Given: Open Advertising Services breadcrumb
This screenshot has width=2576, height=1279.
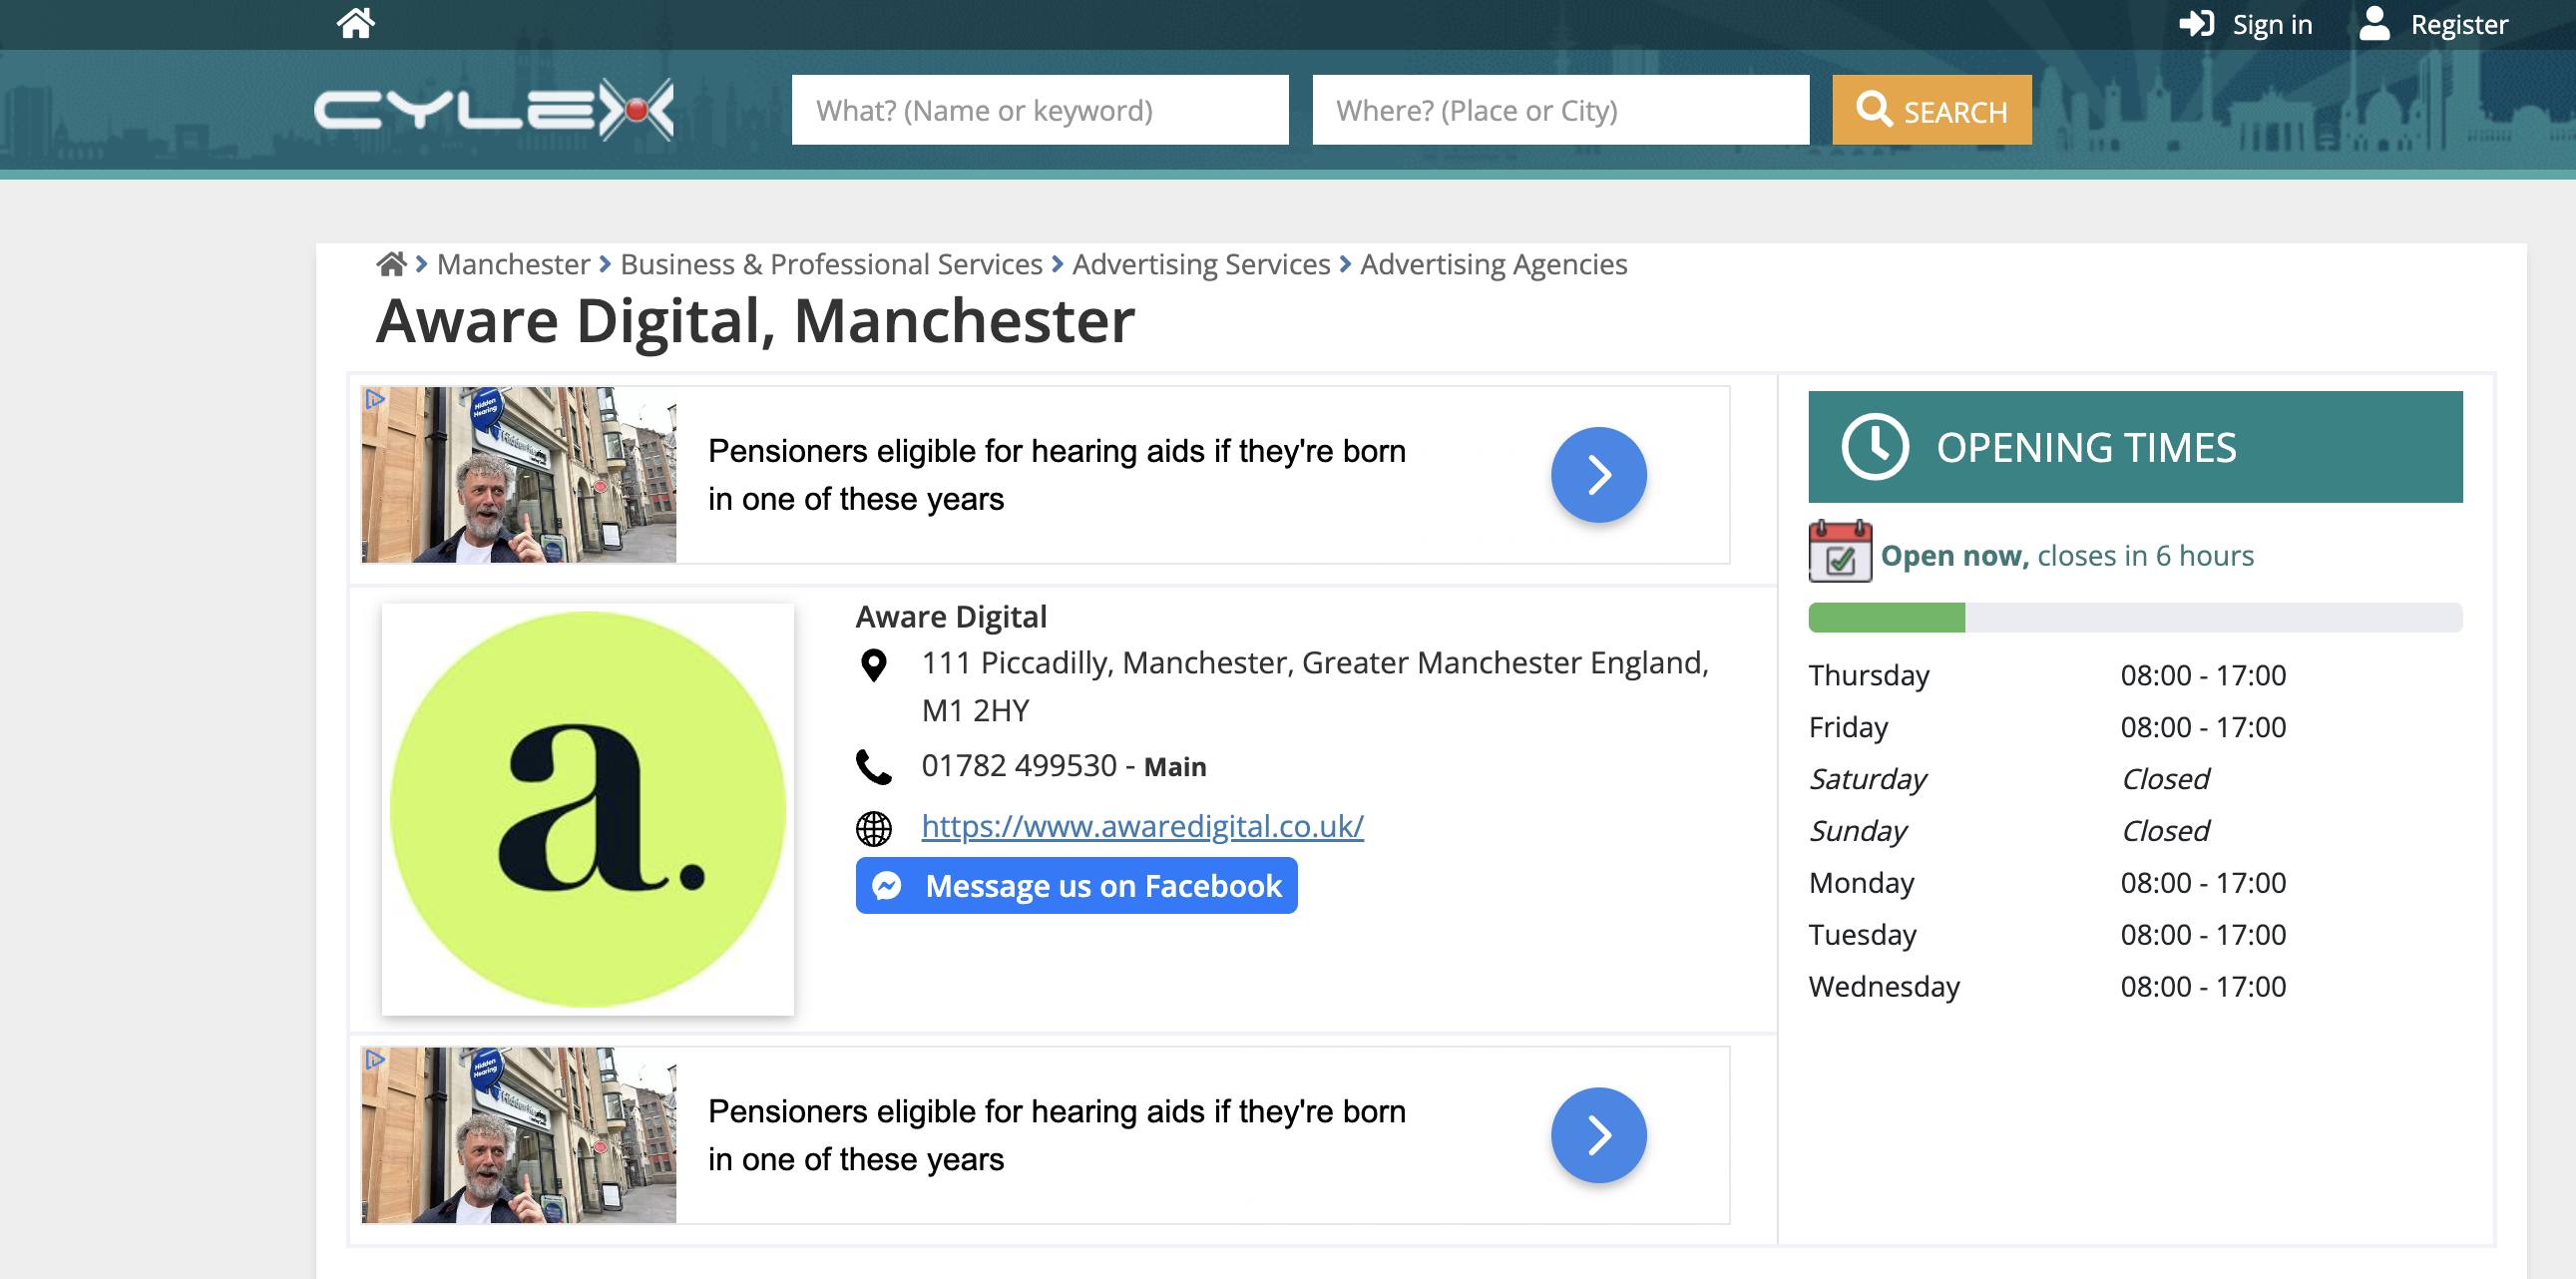Looking at the screenshot, I should coord(1201,264).
